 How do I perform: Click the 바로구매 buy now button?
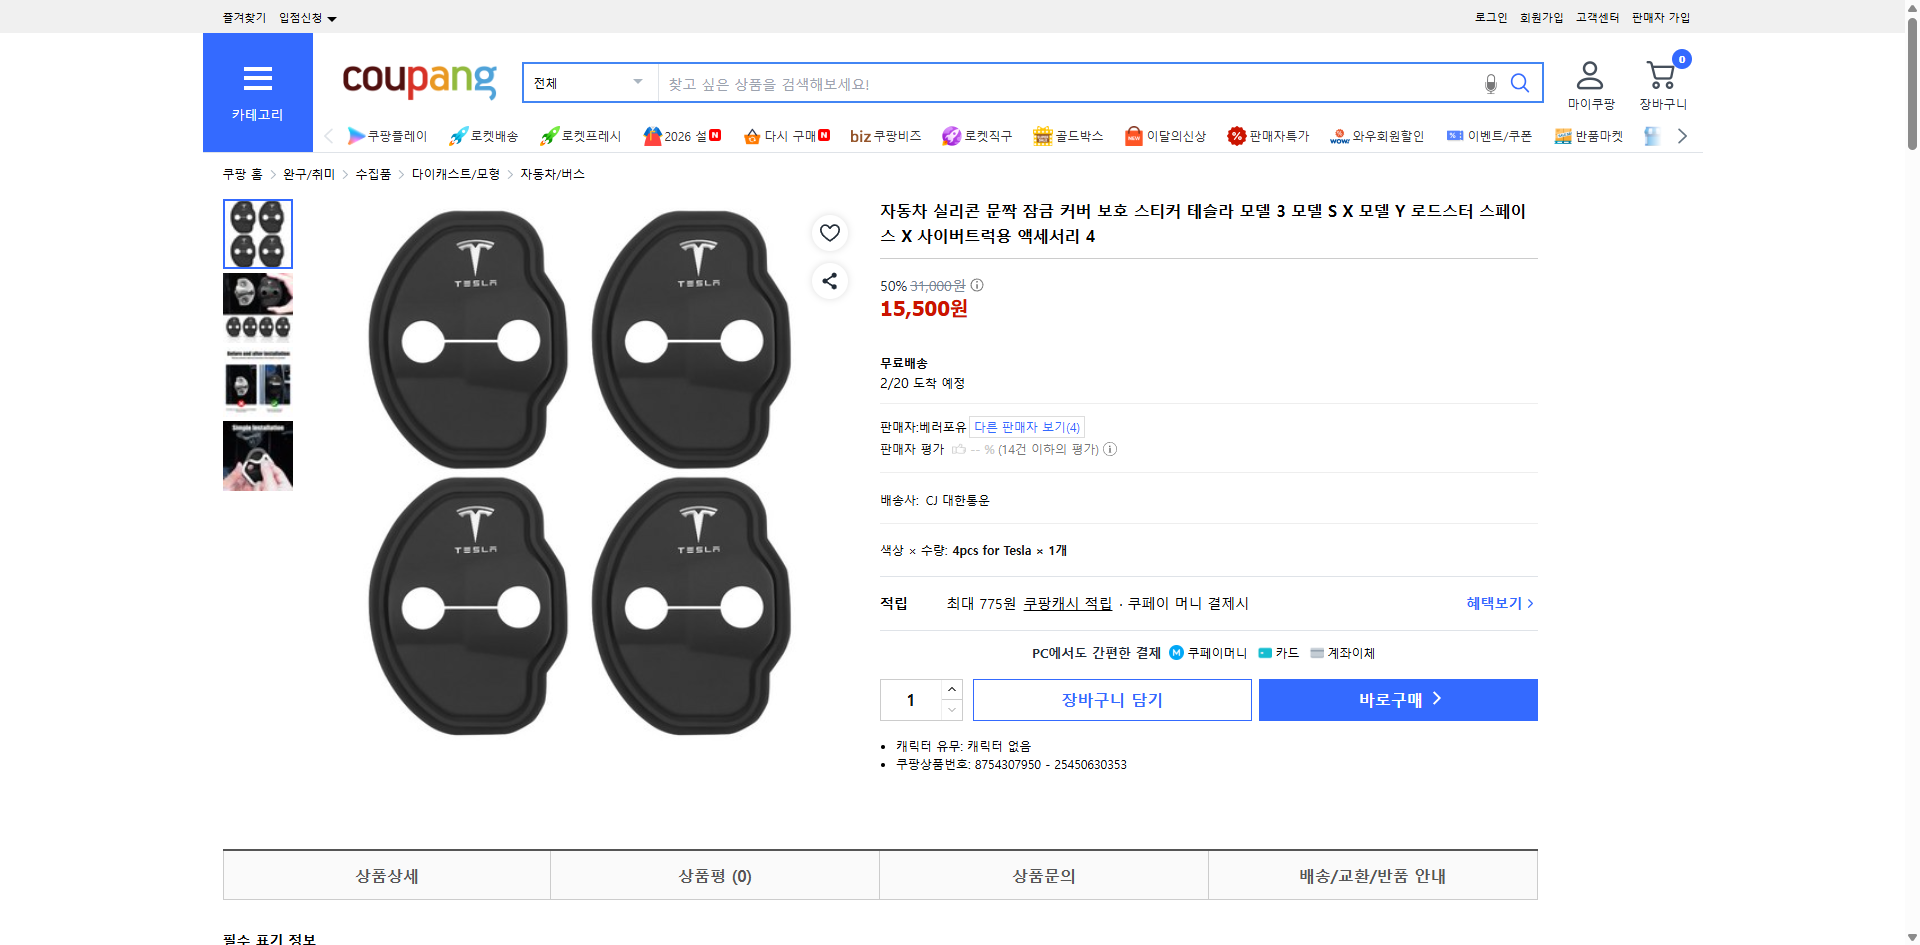coord(1397,699)
